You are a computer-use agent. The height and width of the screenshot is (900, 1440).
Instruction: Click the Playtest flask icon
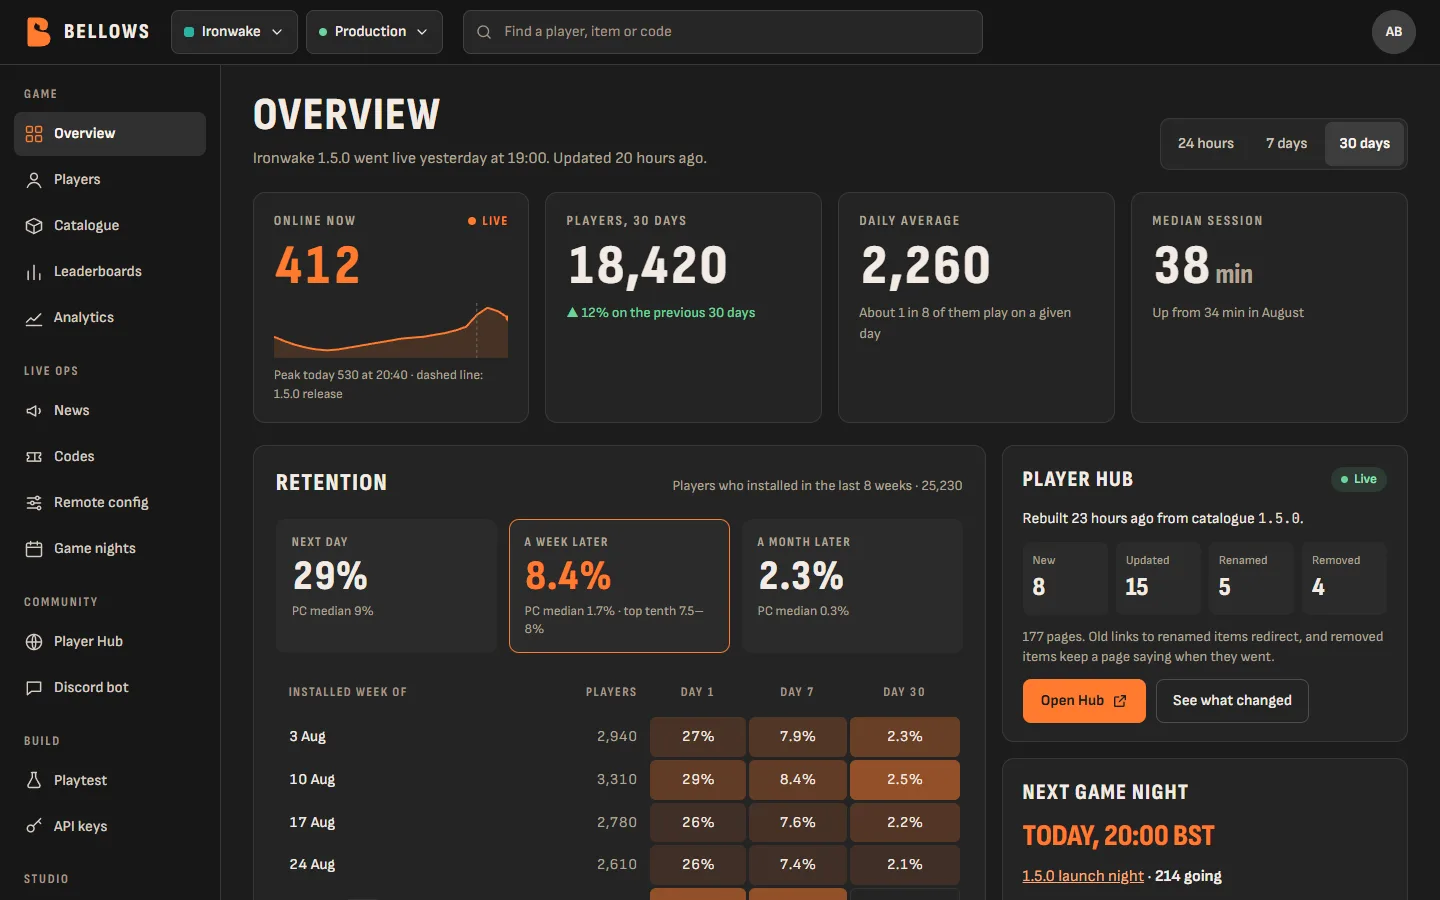tap(34, 781)
